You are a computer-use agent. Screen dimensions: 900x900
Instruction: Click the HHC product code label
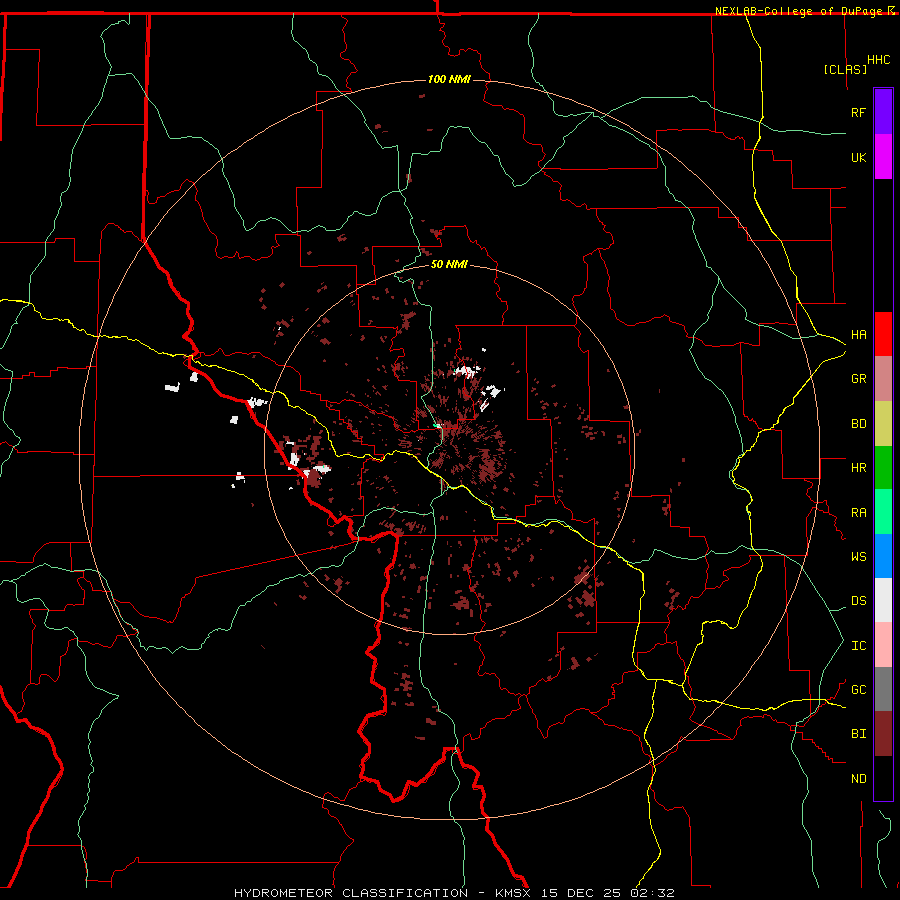pos(878,60)
